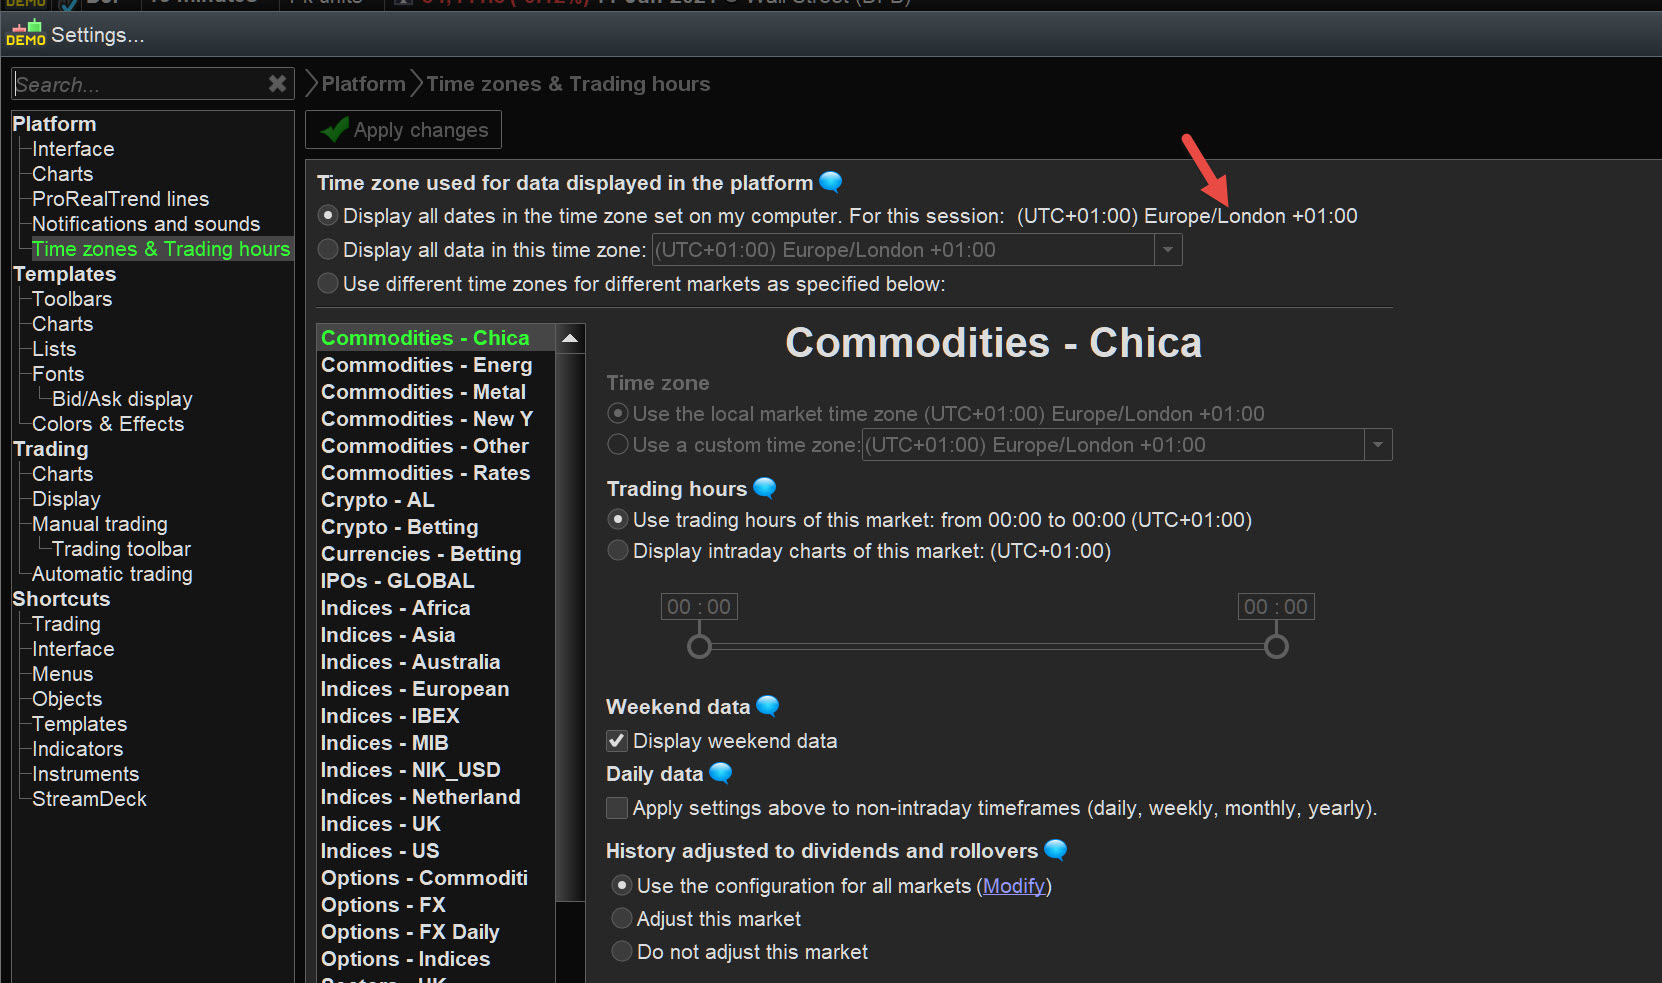Show the Trading hours help bubble

coord(765,488)
